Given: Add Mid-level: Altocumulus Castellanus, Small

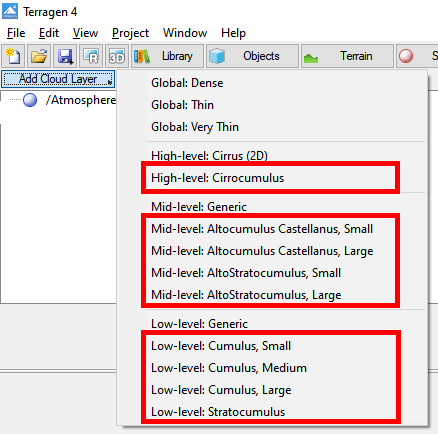Looking at the screenshot, I should [272, 229].
